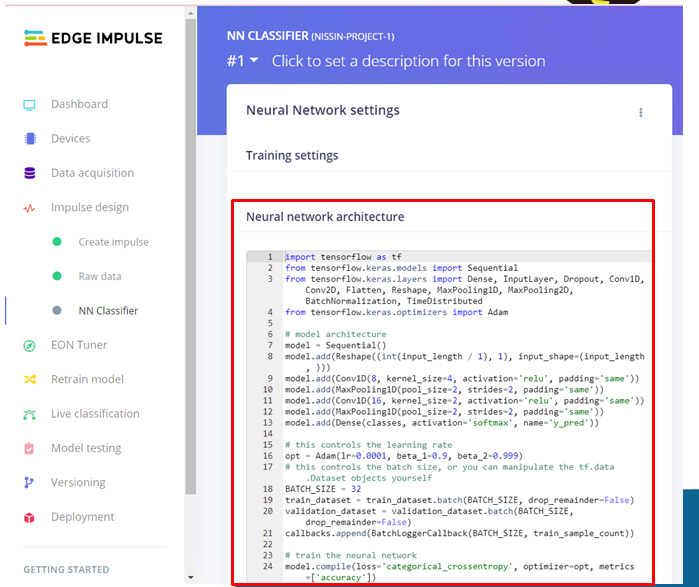Viewport: 699px width, 587px height.
Task: Click the Versioning branch icon
Action: point(29,482)
